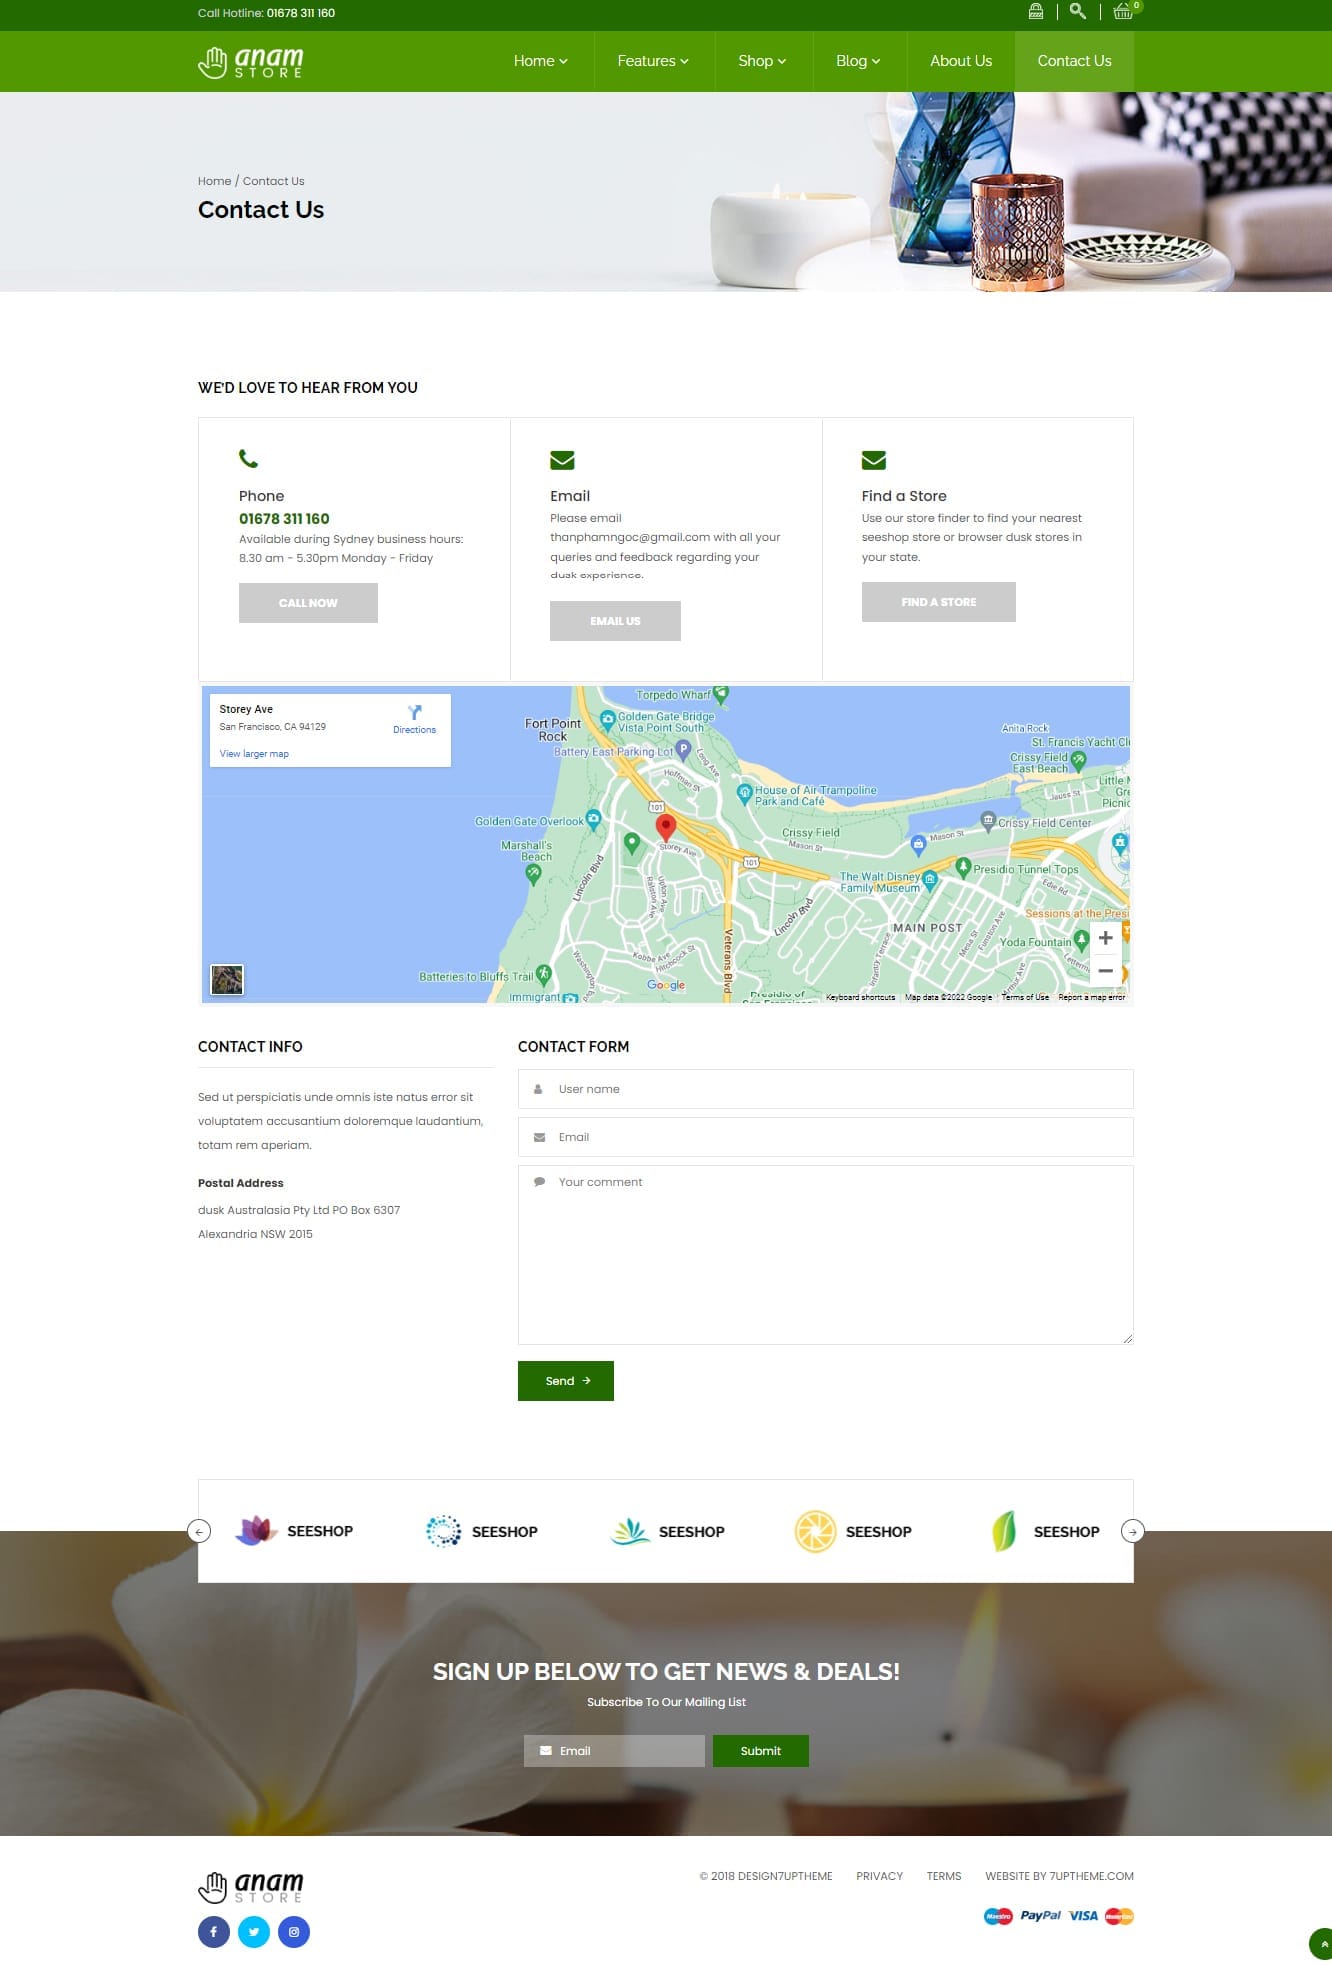Expand the Features menu dropdown
1332x1967 pixels.
point(652,61)
